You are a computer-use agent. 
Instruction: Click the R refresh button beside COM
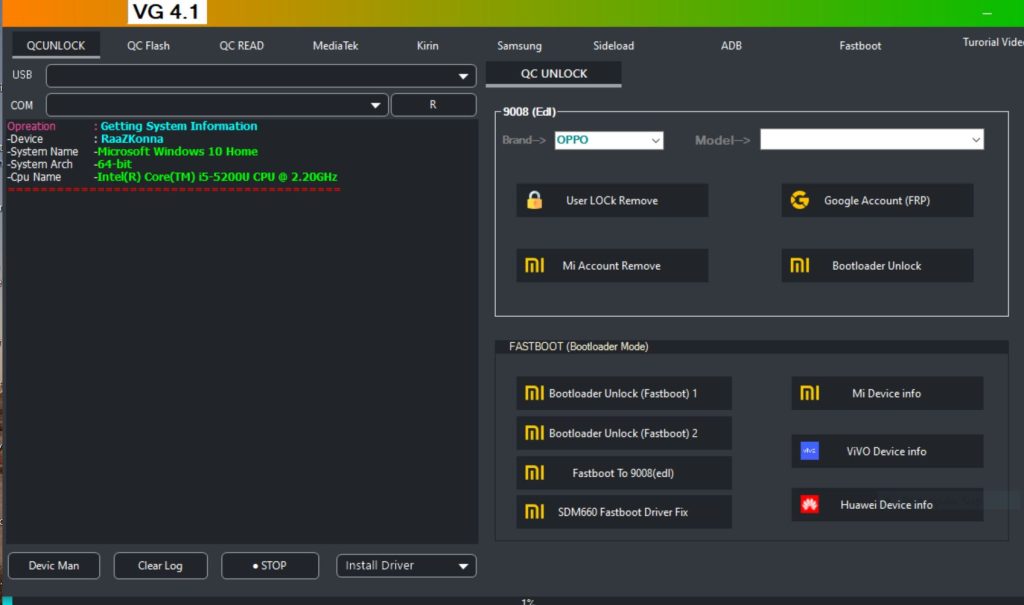click(x=433, y=105)
